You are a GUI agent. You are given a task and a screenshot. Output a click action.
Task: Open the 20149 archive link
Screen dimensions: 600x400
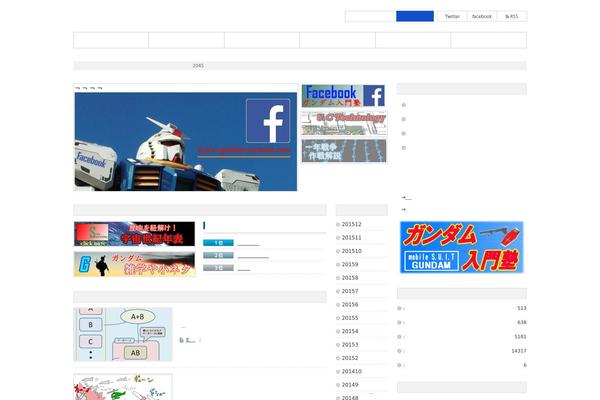coord(350,385)
